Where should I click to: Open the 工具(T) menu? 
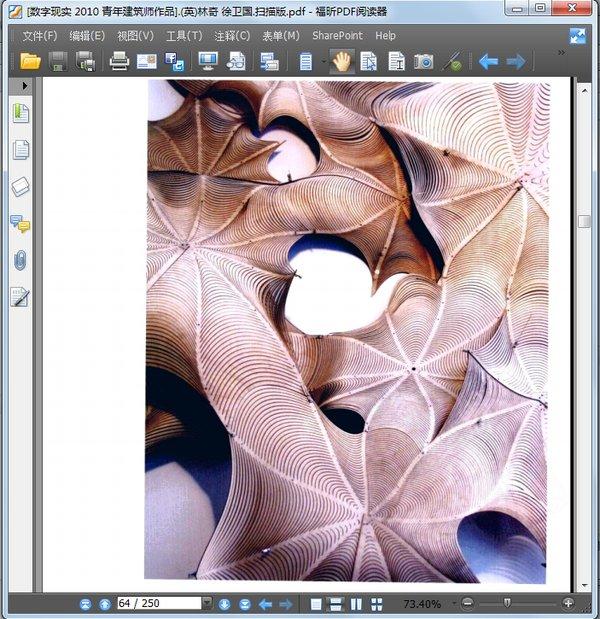(x=184, y=36)
